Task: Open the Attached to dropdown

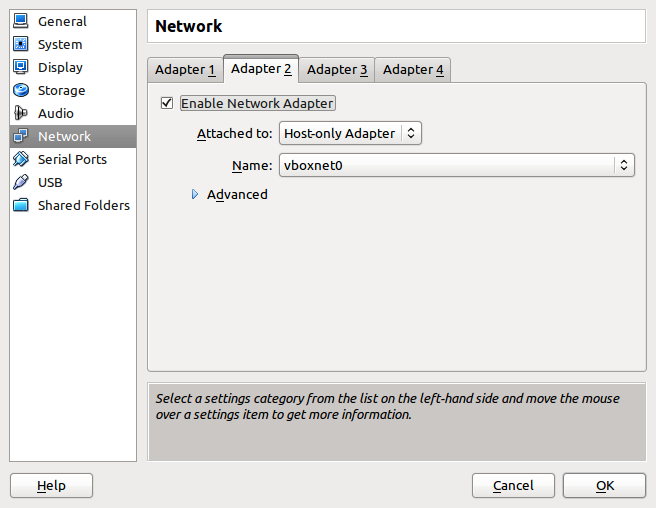Action: (x=350, y=133)
